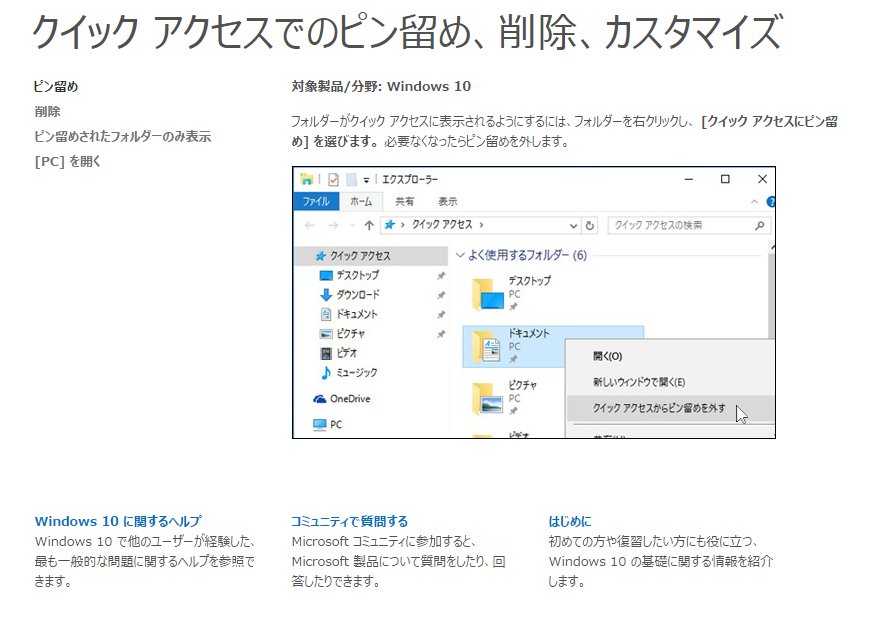
Task: Click the up one level arrow
Action: tap(369, 225)
